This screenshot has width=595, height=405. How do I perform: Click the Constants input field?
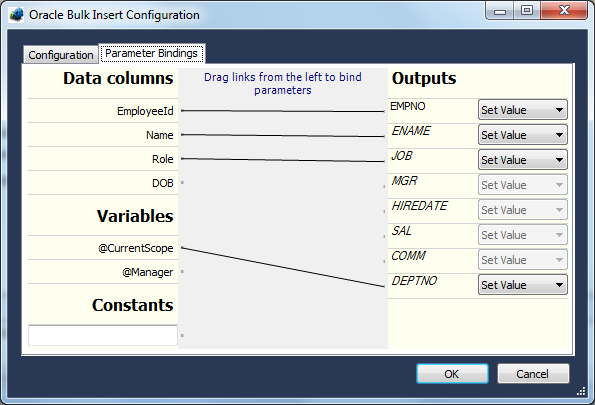pos(103,335)
